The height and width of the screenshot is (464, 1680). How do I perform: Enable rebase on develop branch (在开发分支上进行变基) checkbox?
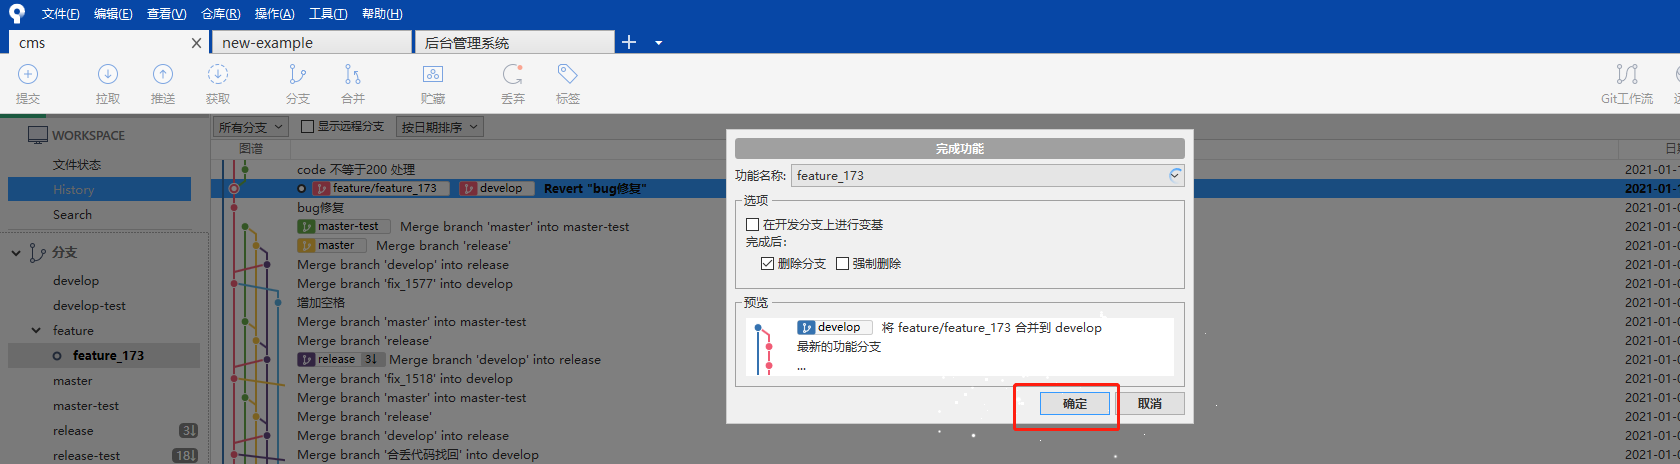[x=753, y=225]
